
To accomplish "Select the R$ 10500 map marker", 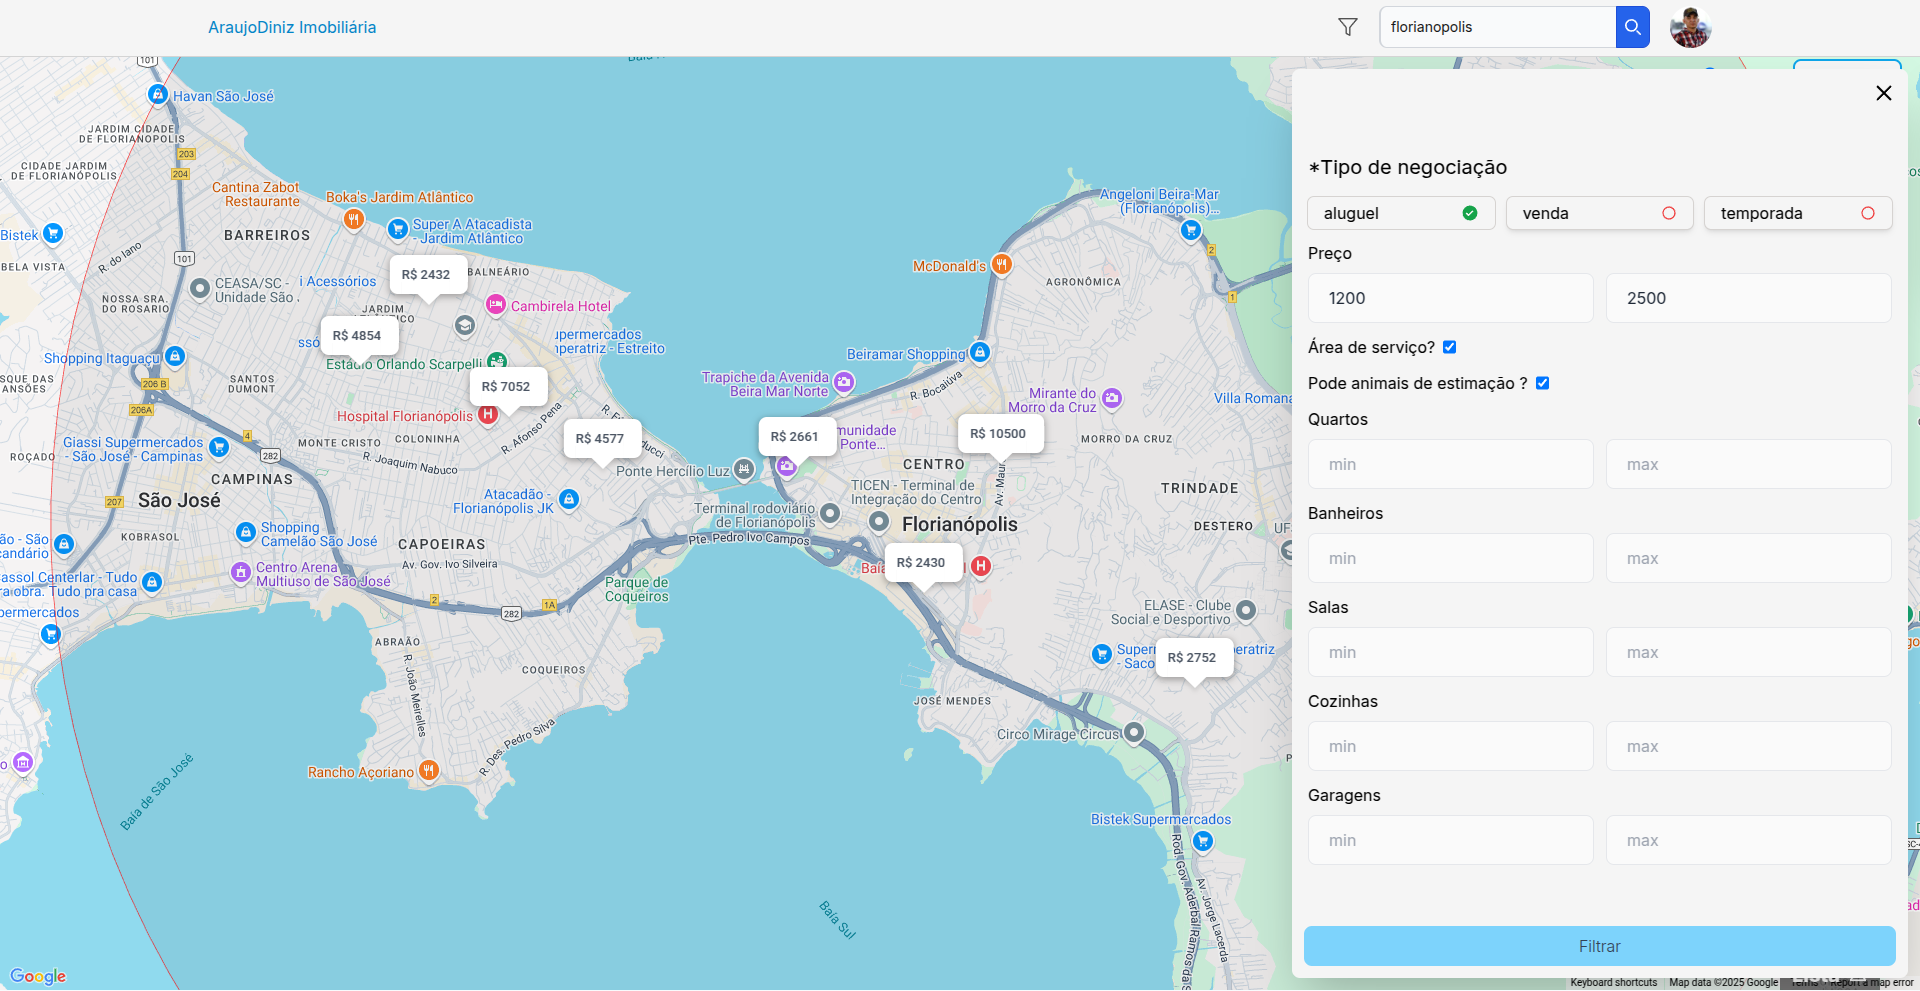I will point(999,434).
